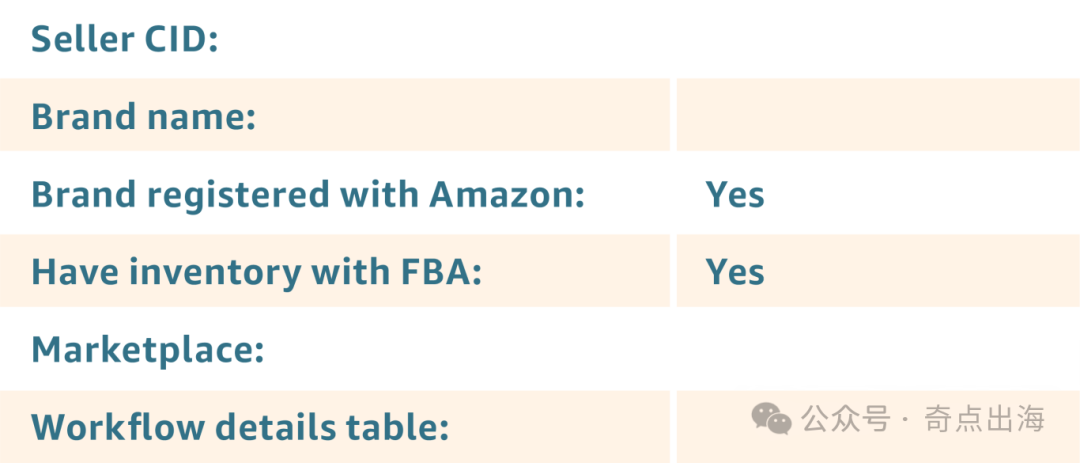The image size is (1080, 463).
Task: Click the WeChat logo icon in watermark
Action: (x=771, y=419)
